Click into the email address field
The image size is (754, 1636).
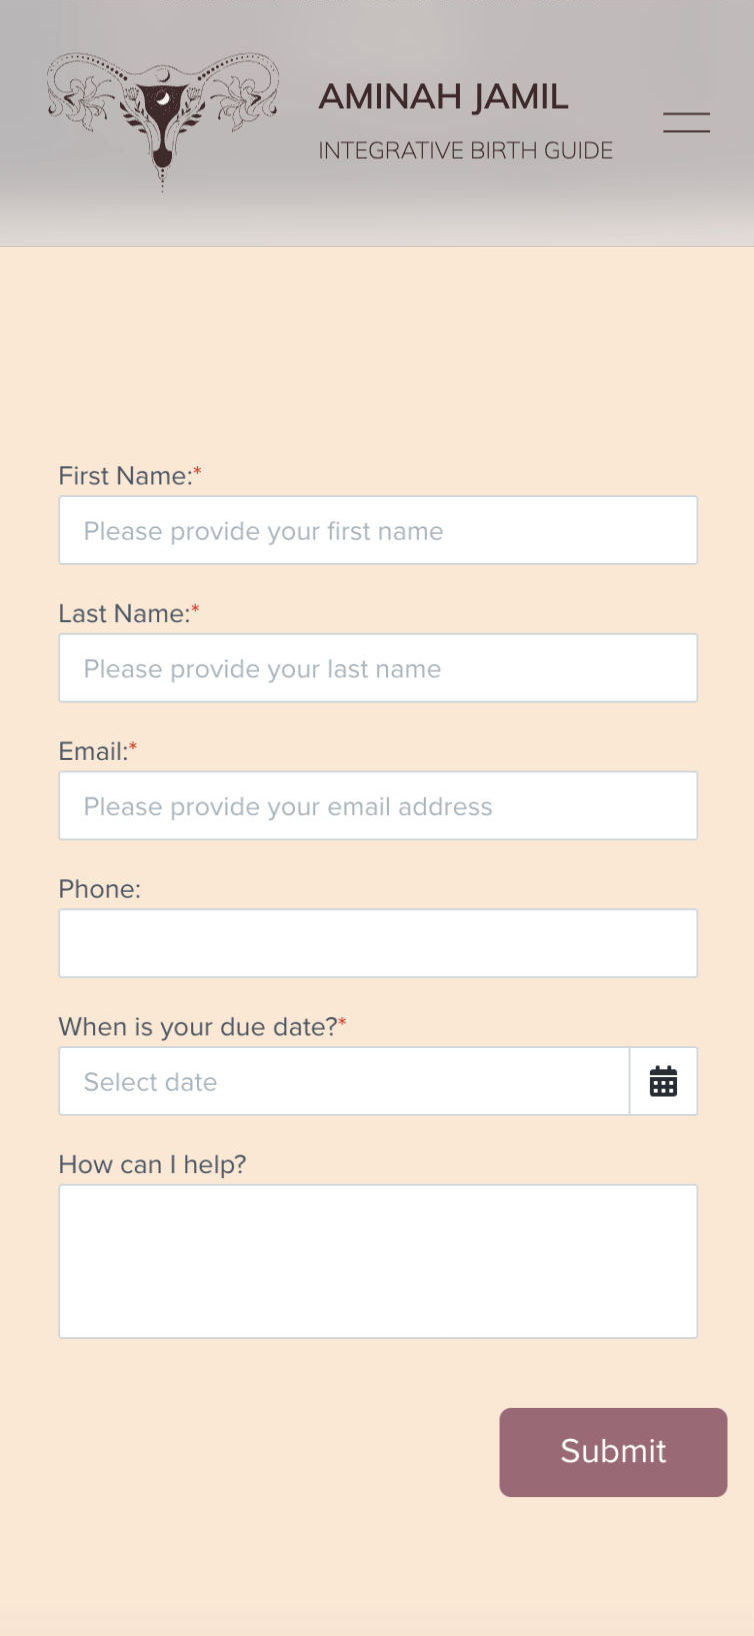(x=378, y=806)
